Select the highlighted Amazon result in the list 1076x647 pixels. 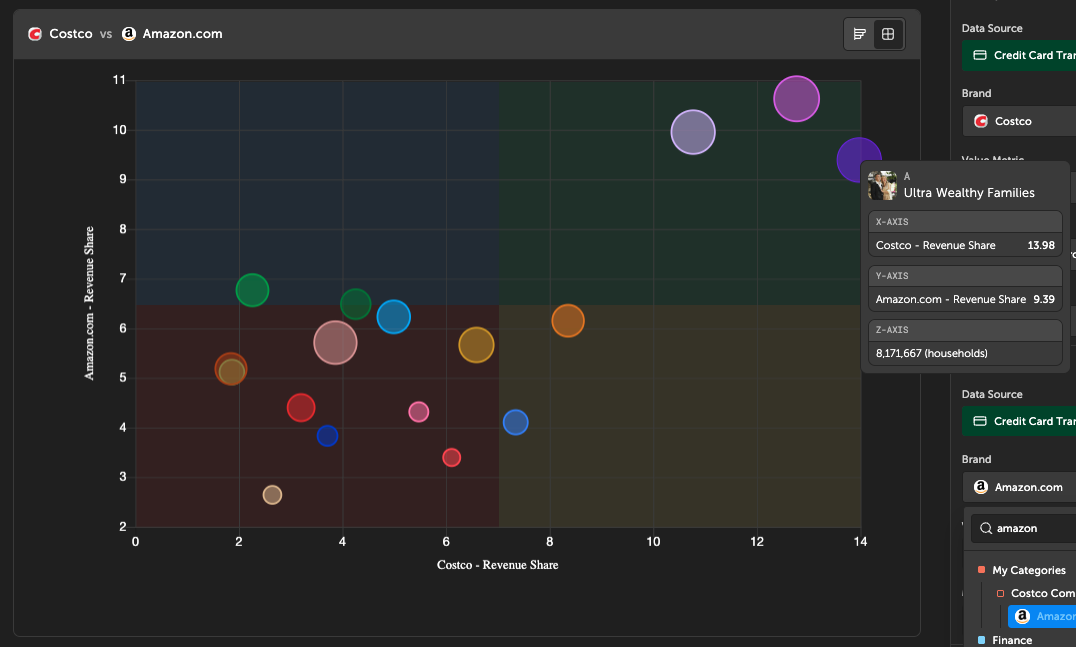[x=1042, y=616]
